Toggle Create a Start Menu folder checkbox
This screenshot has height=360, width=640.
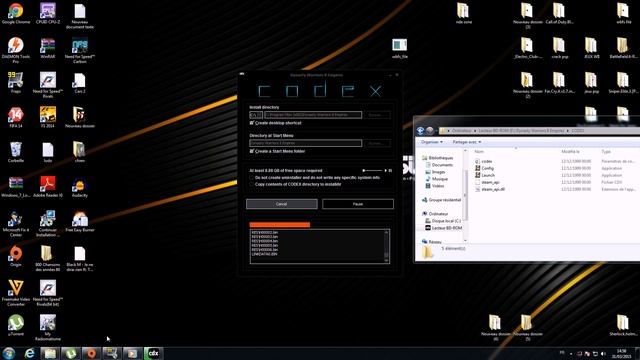[251, 151]
